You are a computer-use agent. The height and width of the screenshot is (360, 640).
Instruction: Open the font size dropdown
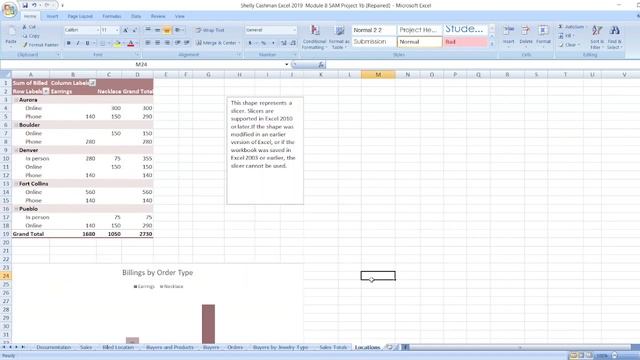click(117, 30)
